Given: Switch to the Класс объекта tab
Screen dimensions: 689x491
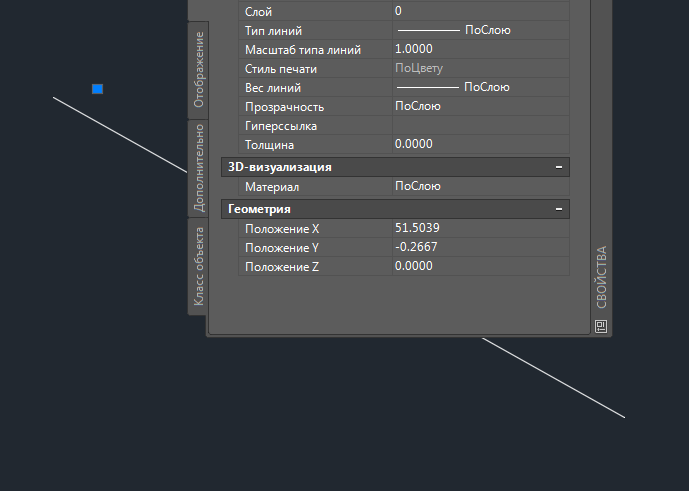Looking at the screenshot, I should point(199,266).
